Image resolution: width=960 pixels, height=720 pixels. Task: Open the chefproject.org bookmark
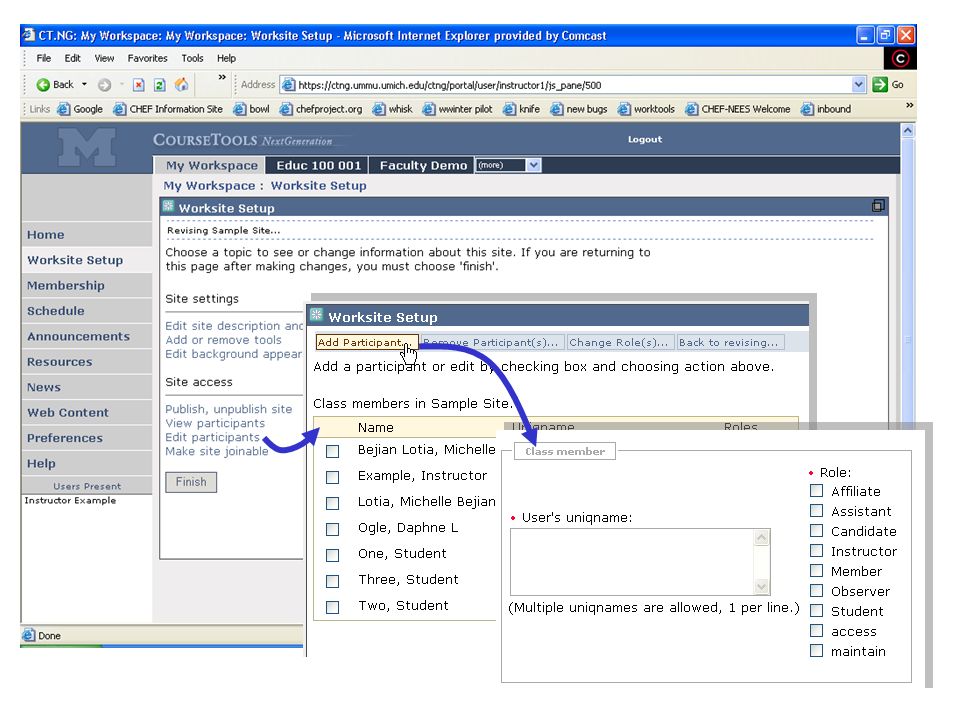[x=321, y=109]
